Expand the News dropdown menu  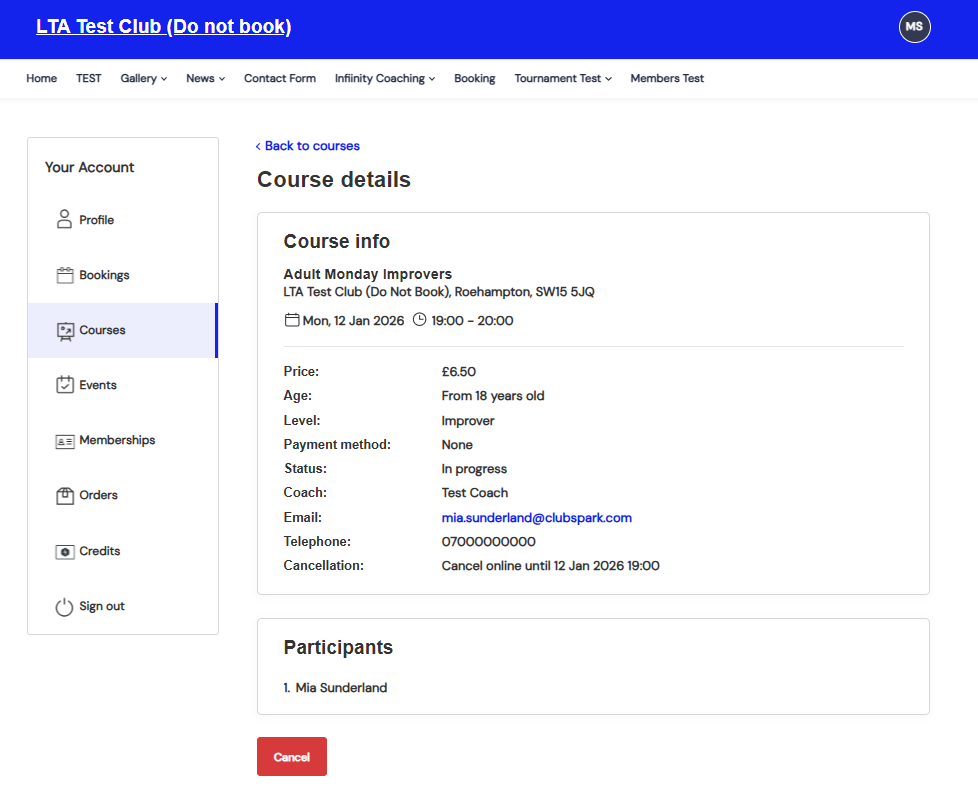click(205, 79)
